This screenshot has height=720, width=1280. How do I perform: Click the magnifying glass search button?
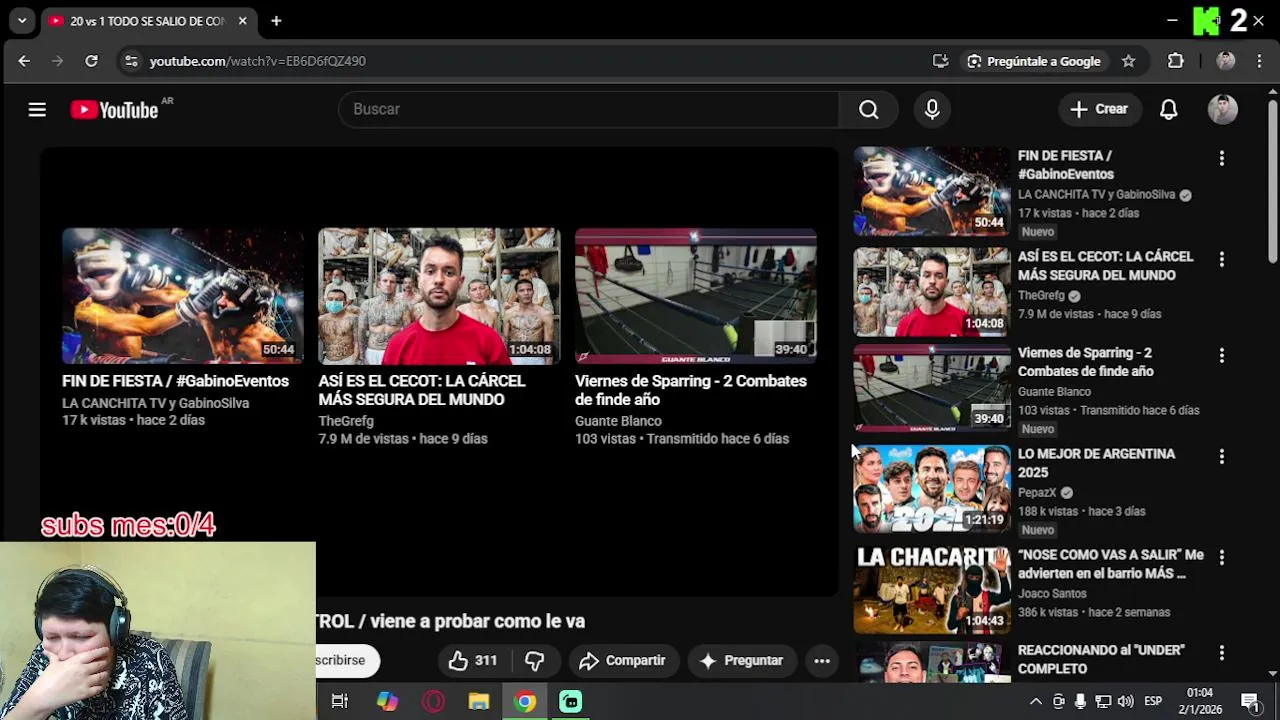pyautogui.click(x=869, y=109)
